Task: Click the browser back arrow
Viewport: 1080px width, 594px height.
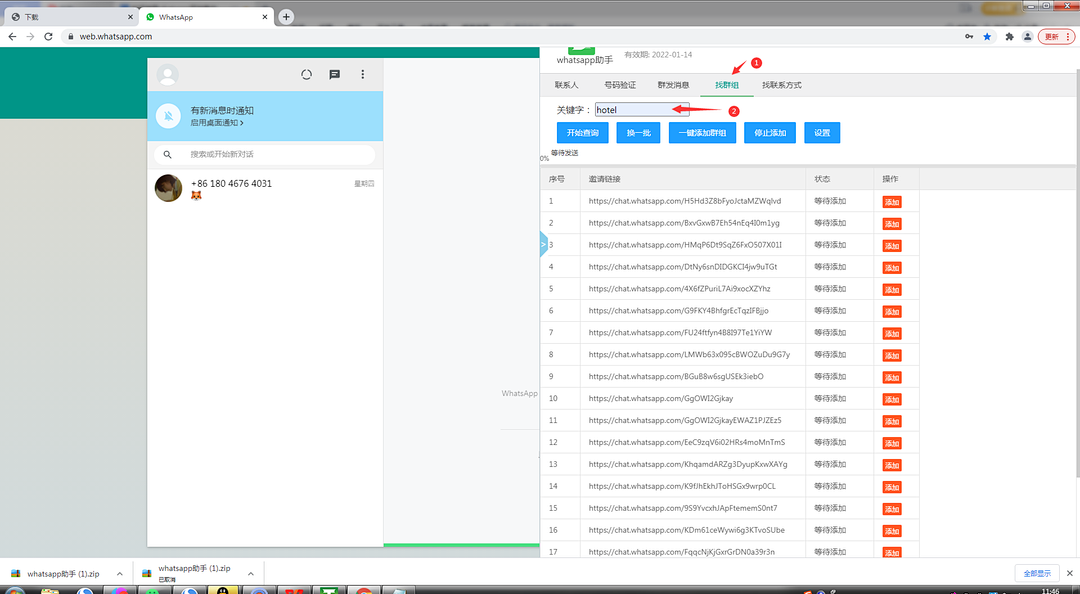Action: 12,37
